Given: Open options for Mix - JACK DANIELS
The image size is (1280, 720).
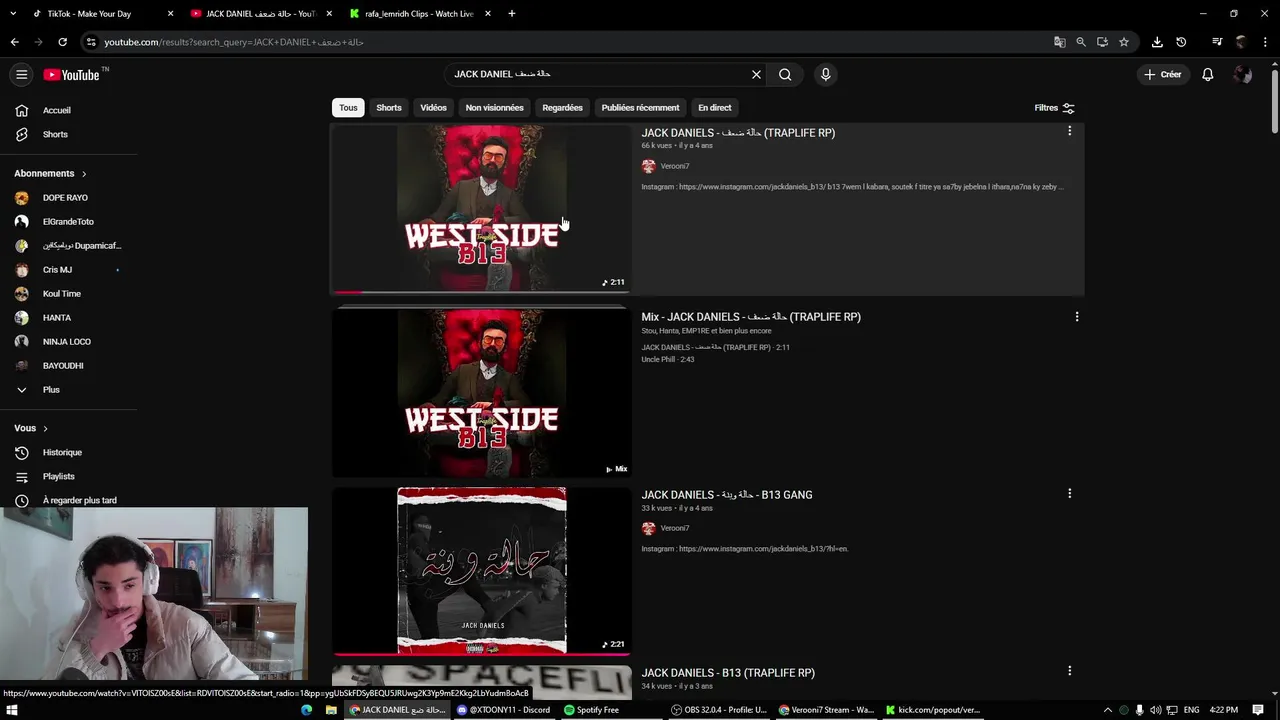Looking at the screenshot, I should tap(1077, 317).
